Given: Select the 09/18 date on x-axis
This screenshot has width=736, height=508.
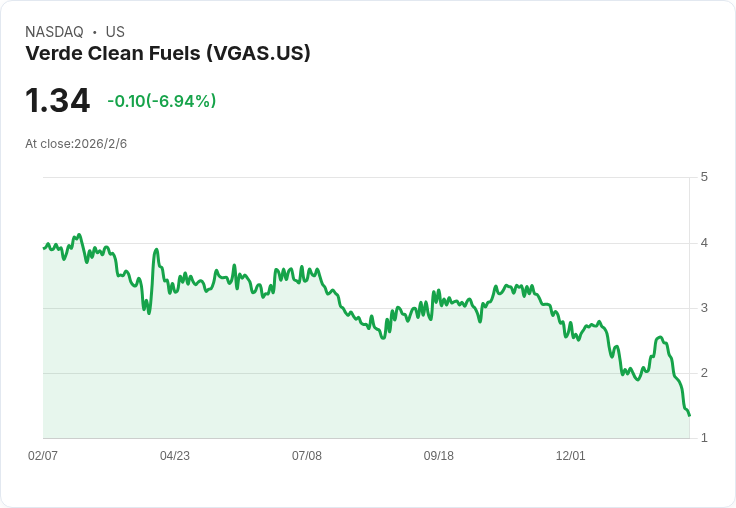Looking at the screenshot, I should (x=439, y=456).
